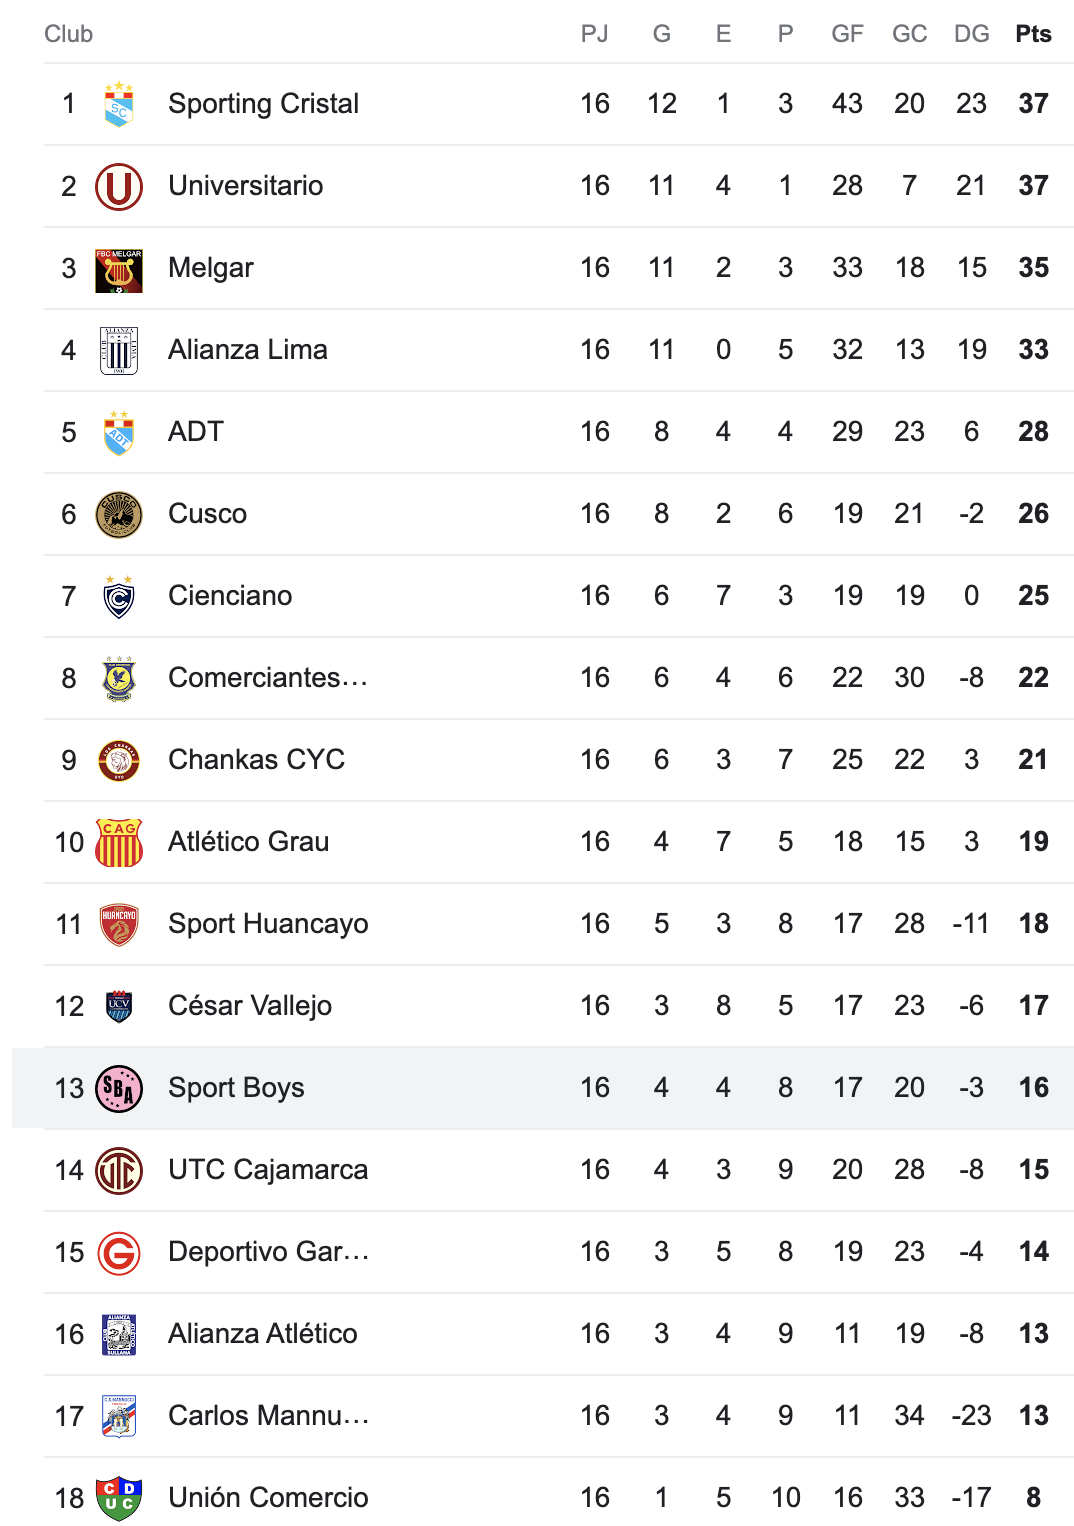Open the Alianza Atlético team name
The height and width of the screenshot is (1526, 1074).
[x=263, y=1334]
